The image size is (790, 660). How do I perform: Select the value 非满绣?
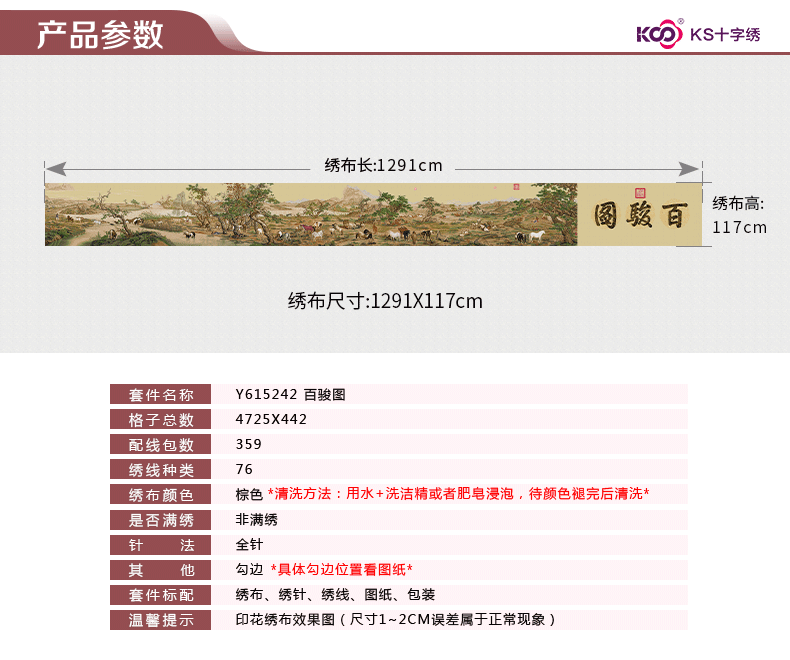[256, 519]
